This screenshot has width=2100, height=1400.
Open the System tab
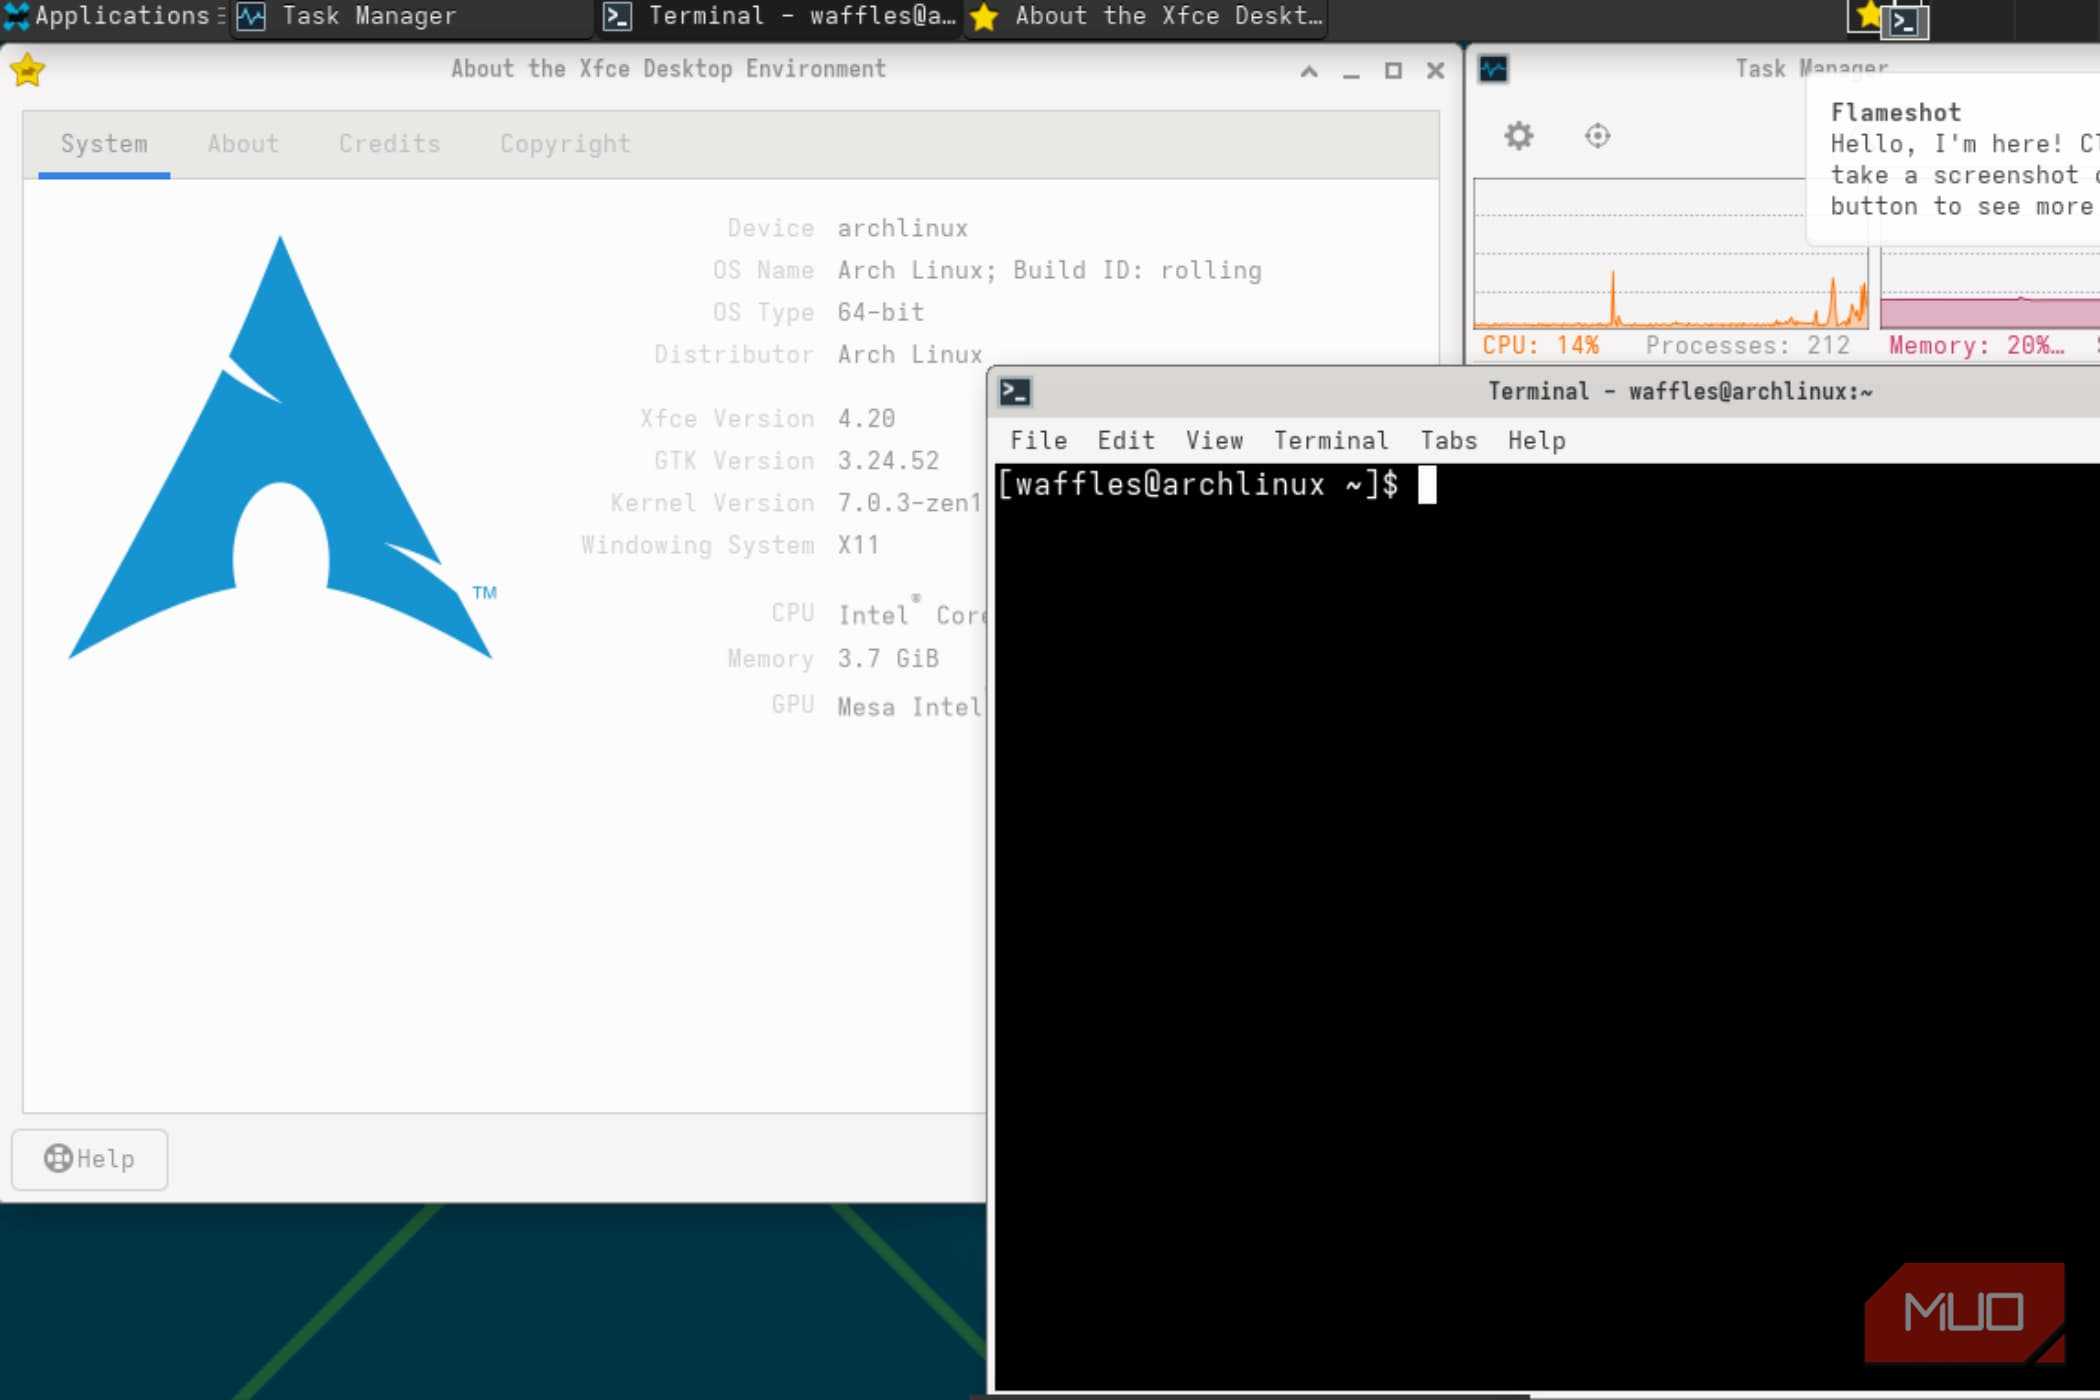click(x=104, y=144)
